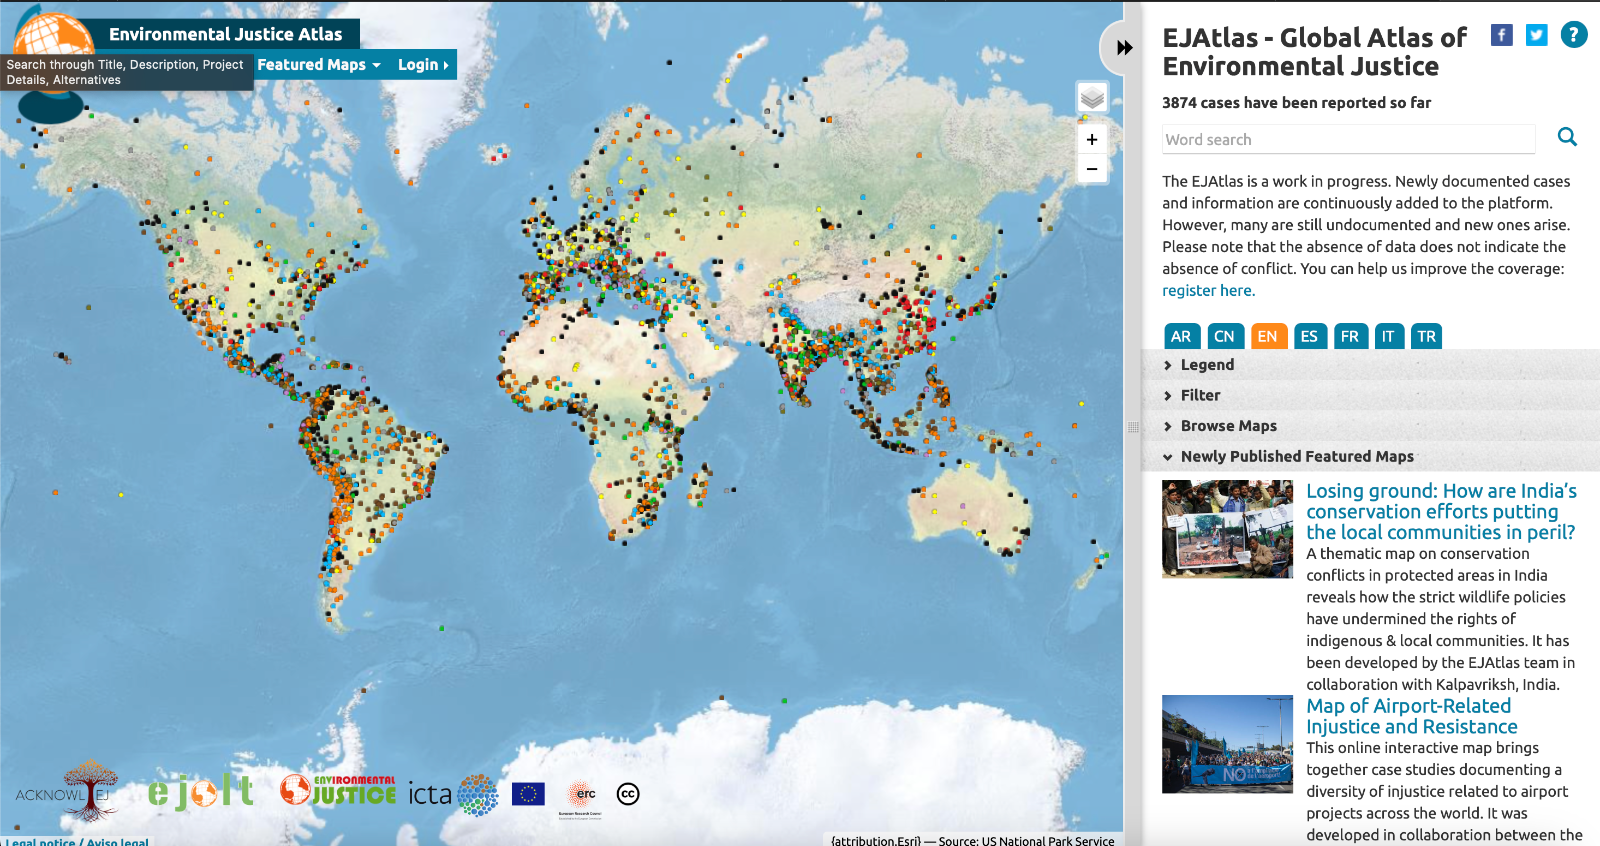
Task: Switch language to Turkish (TR)
Action: pos(1427,336)
